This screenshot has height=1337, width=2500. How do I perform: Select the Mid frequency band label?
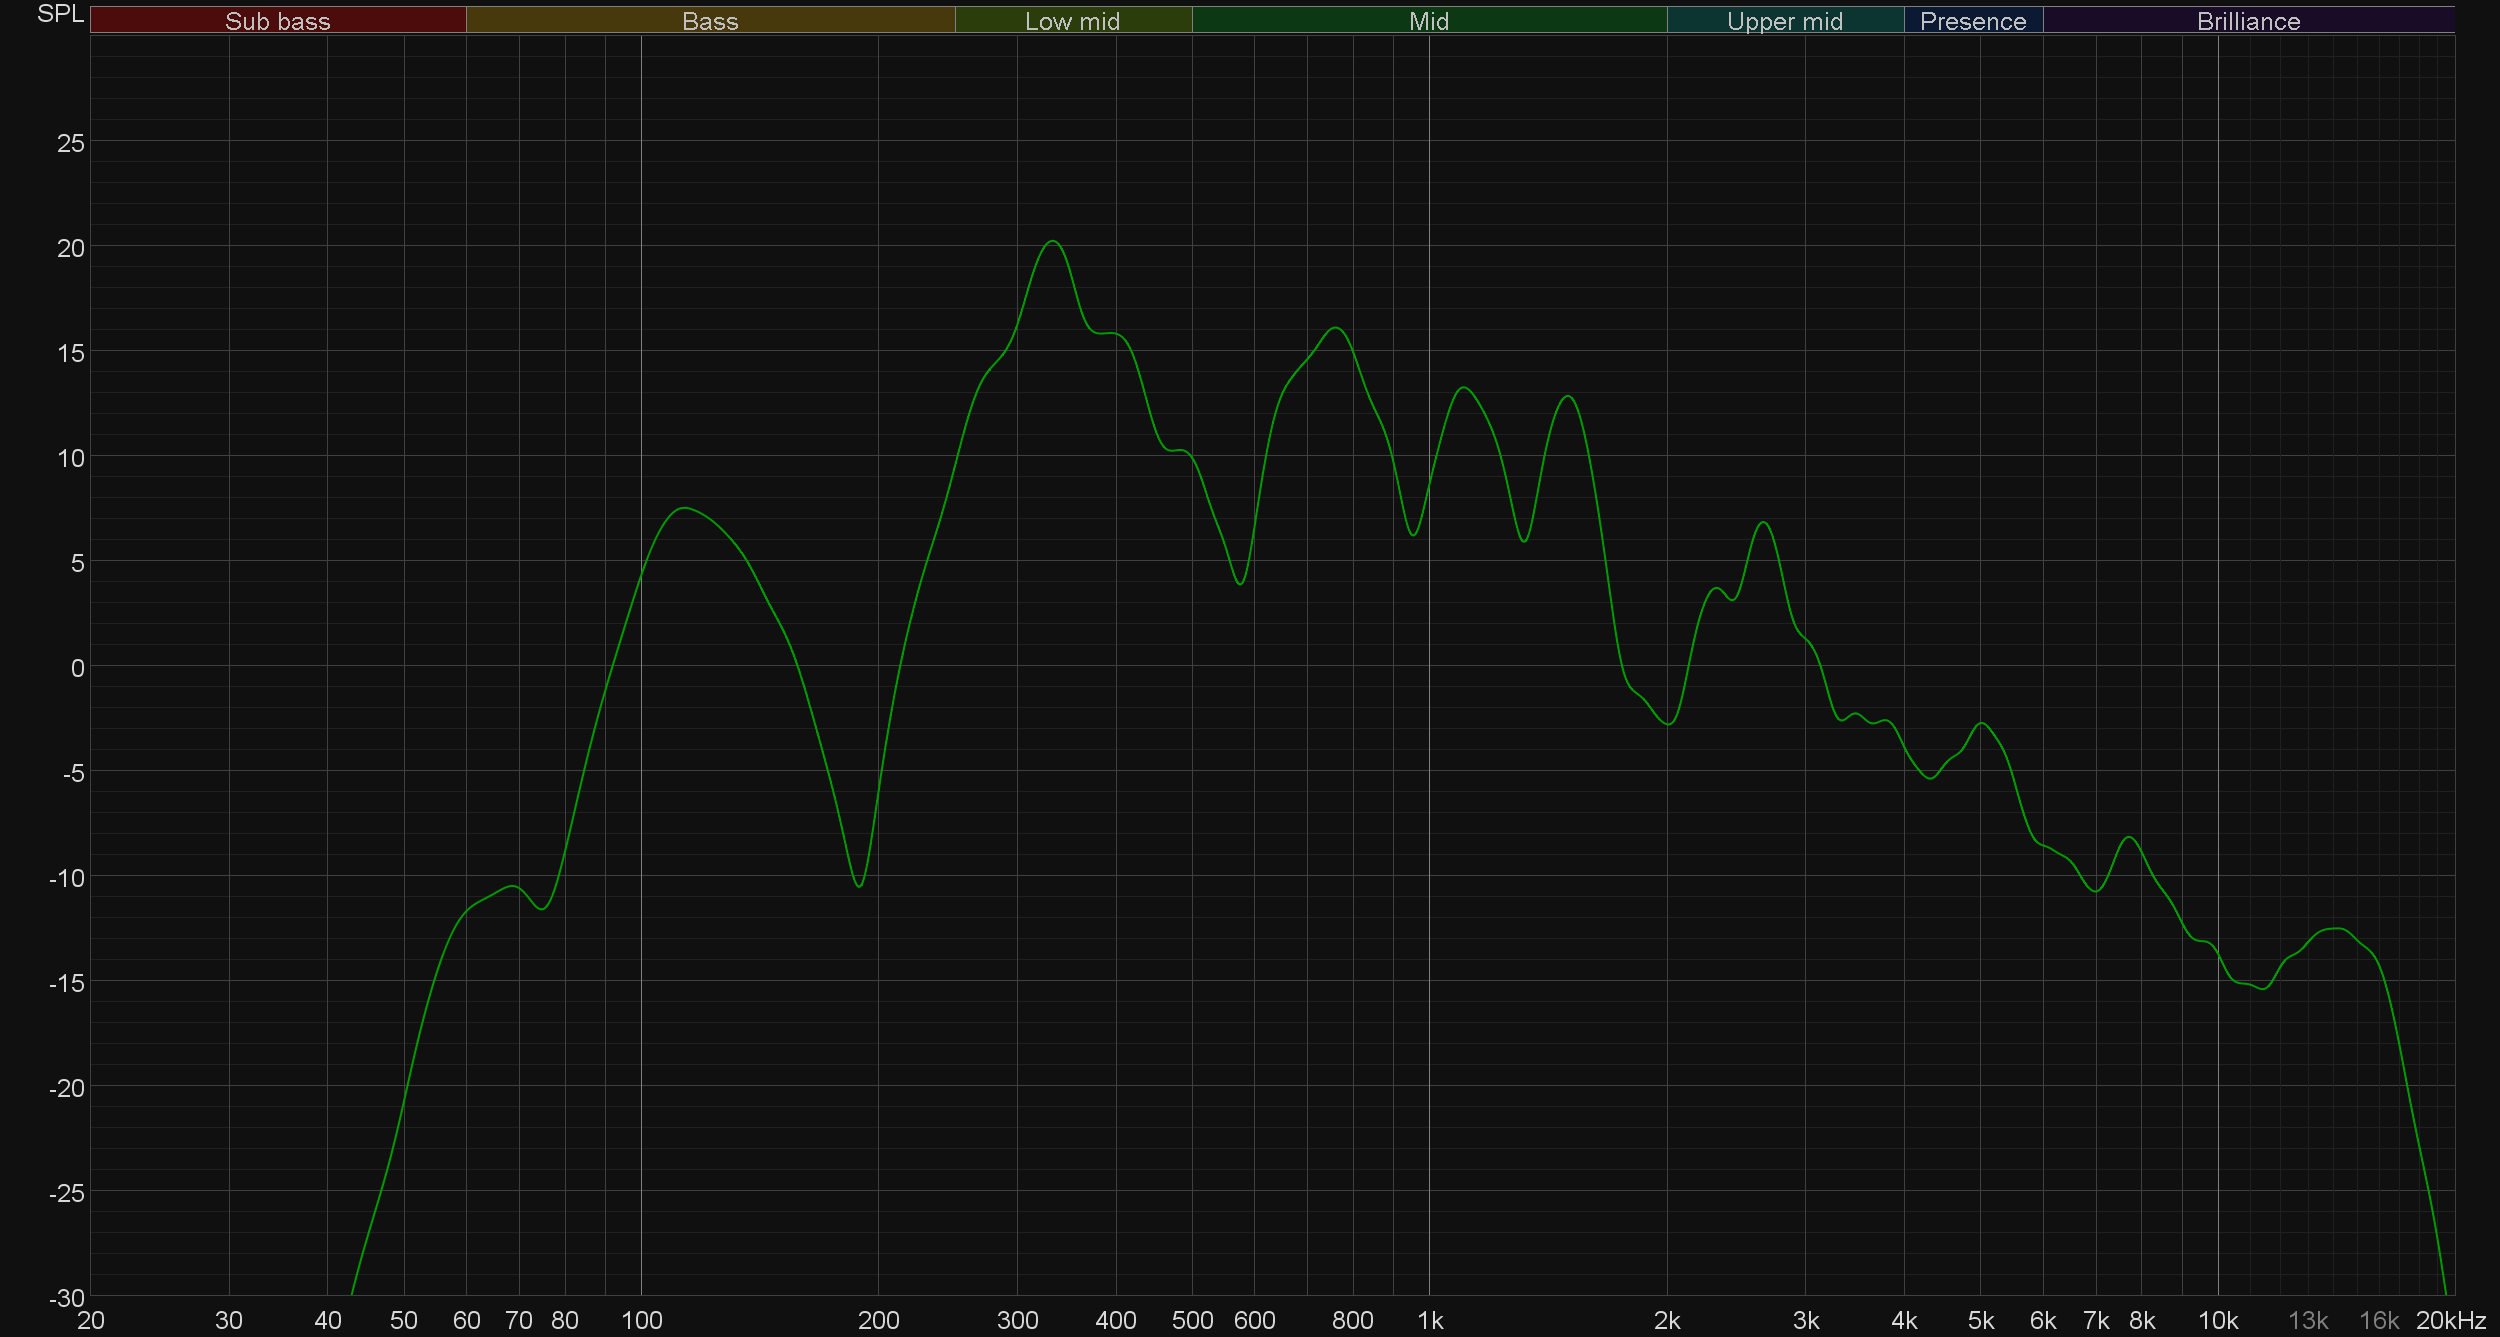click(x=1428, y=21)
